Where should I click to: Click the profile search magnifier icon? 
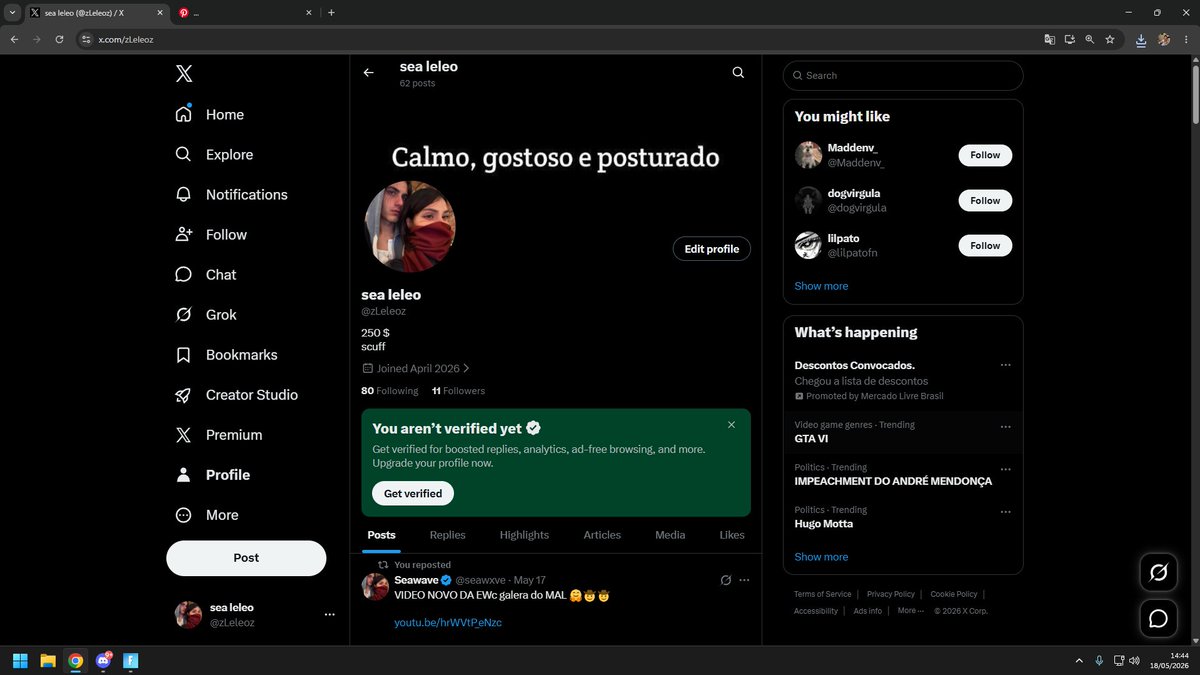point(738,73)
